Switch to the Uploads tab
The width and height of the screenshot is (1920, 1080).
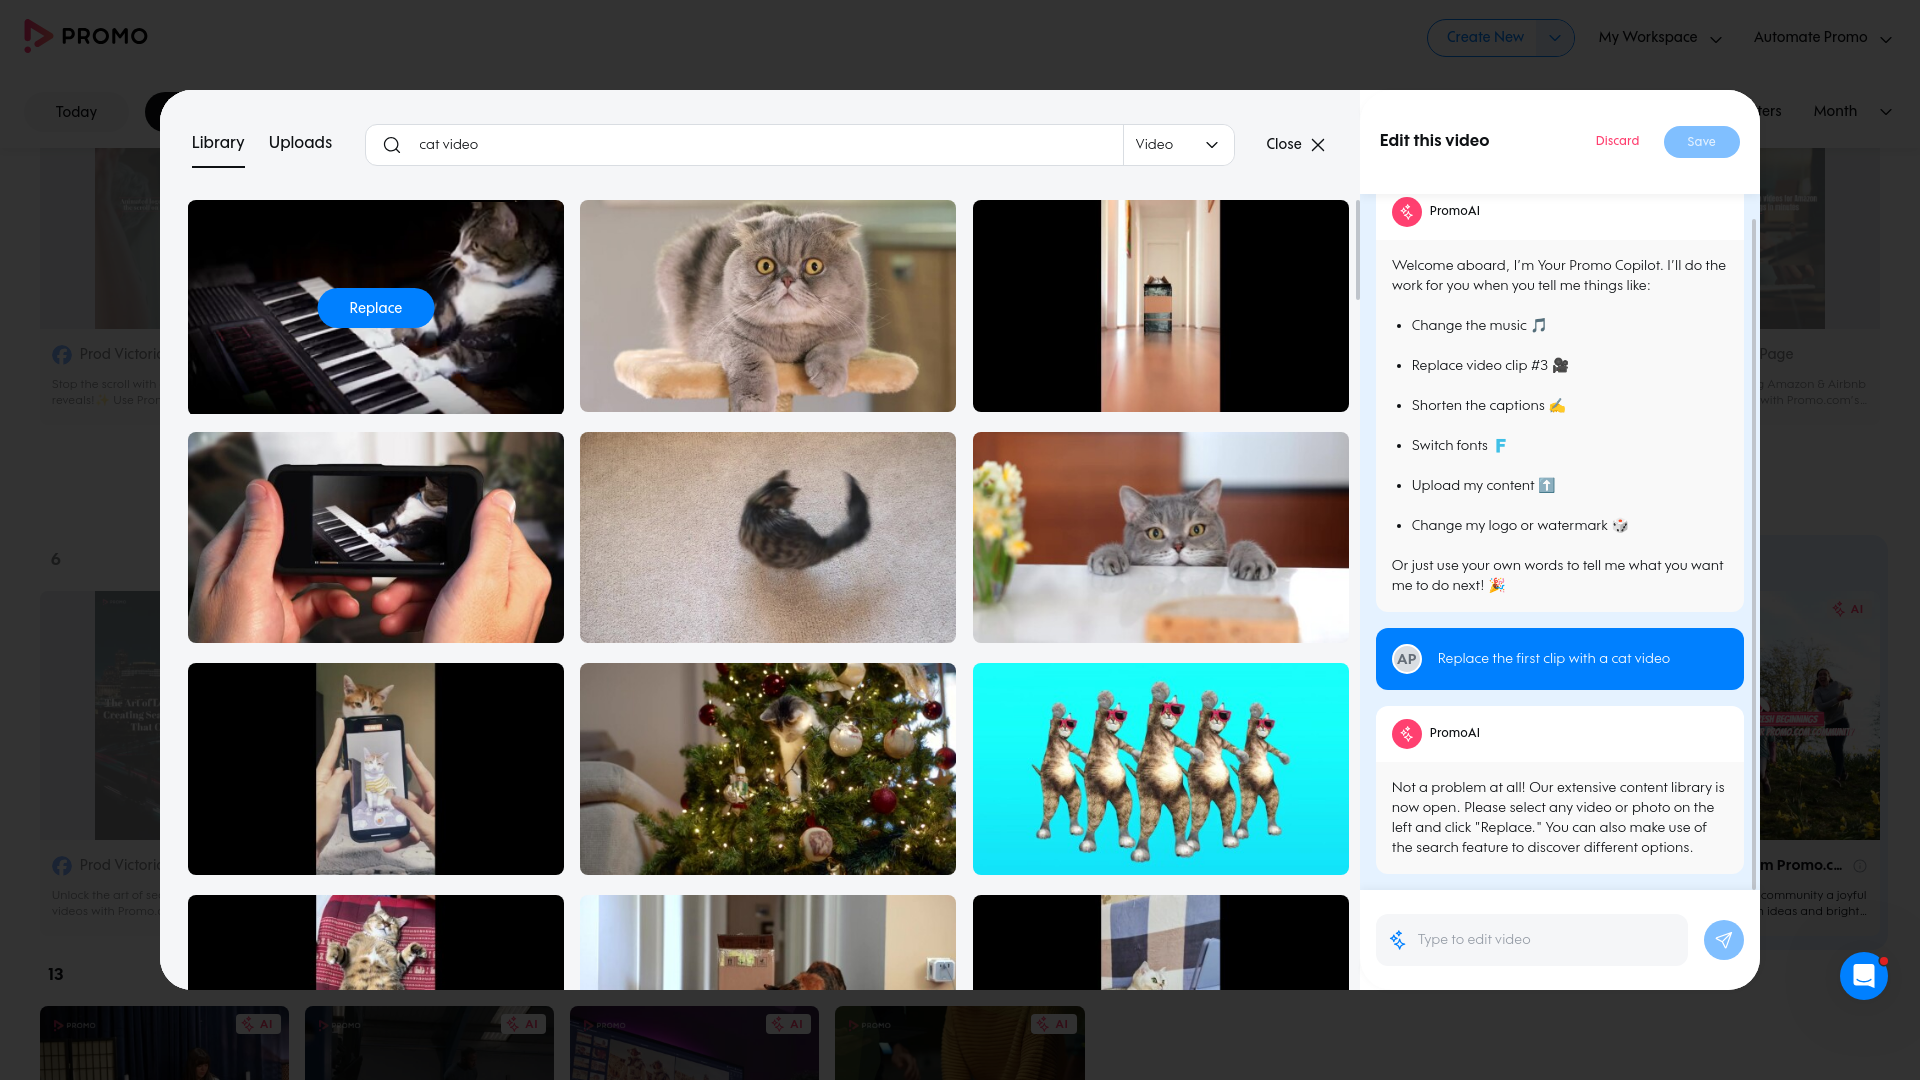pos(299,143)
